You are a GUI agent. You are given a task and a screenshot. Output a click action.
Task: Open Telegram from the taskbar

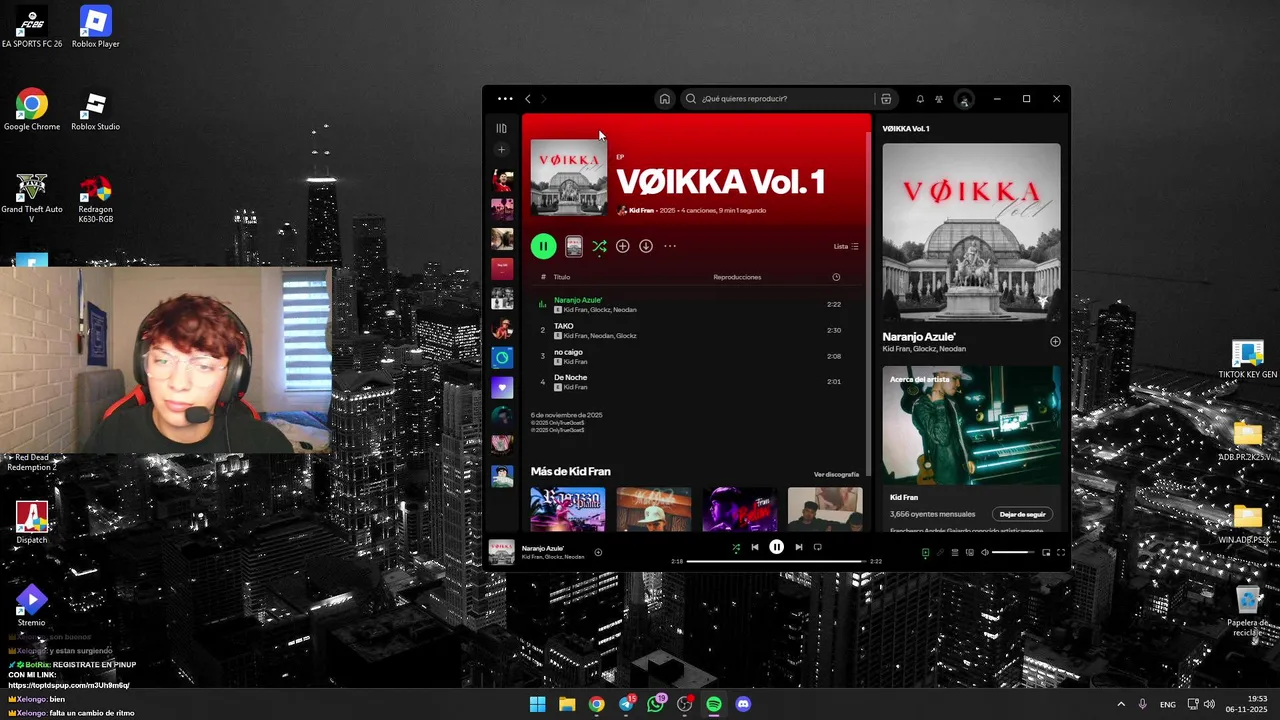coord(626,704)
